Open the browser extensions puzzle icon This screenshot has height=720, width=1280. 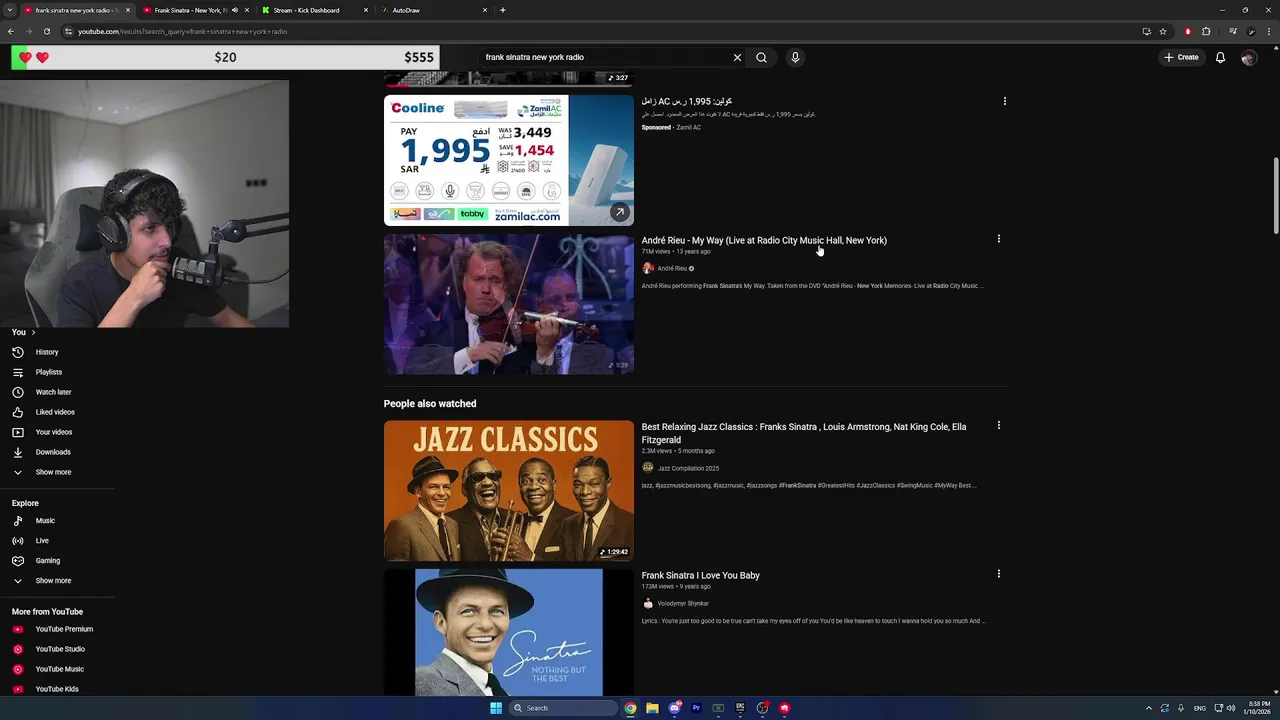coord(1206,31)
